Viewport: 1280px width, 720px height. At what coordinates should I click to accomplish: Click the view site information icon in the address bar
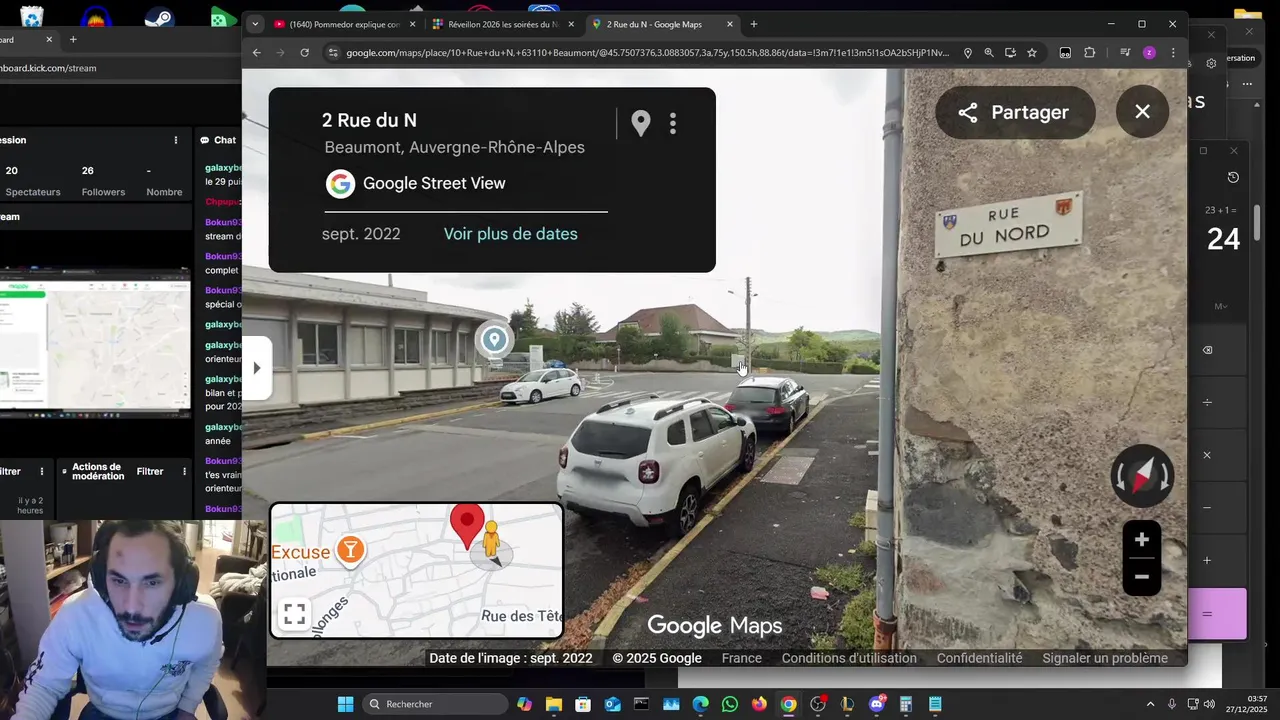pyautogui.click(x=333, y=53)
